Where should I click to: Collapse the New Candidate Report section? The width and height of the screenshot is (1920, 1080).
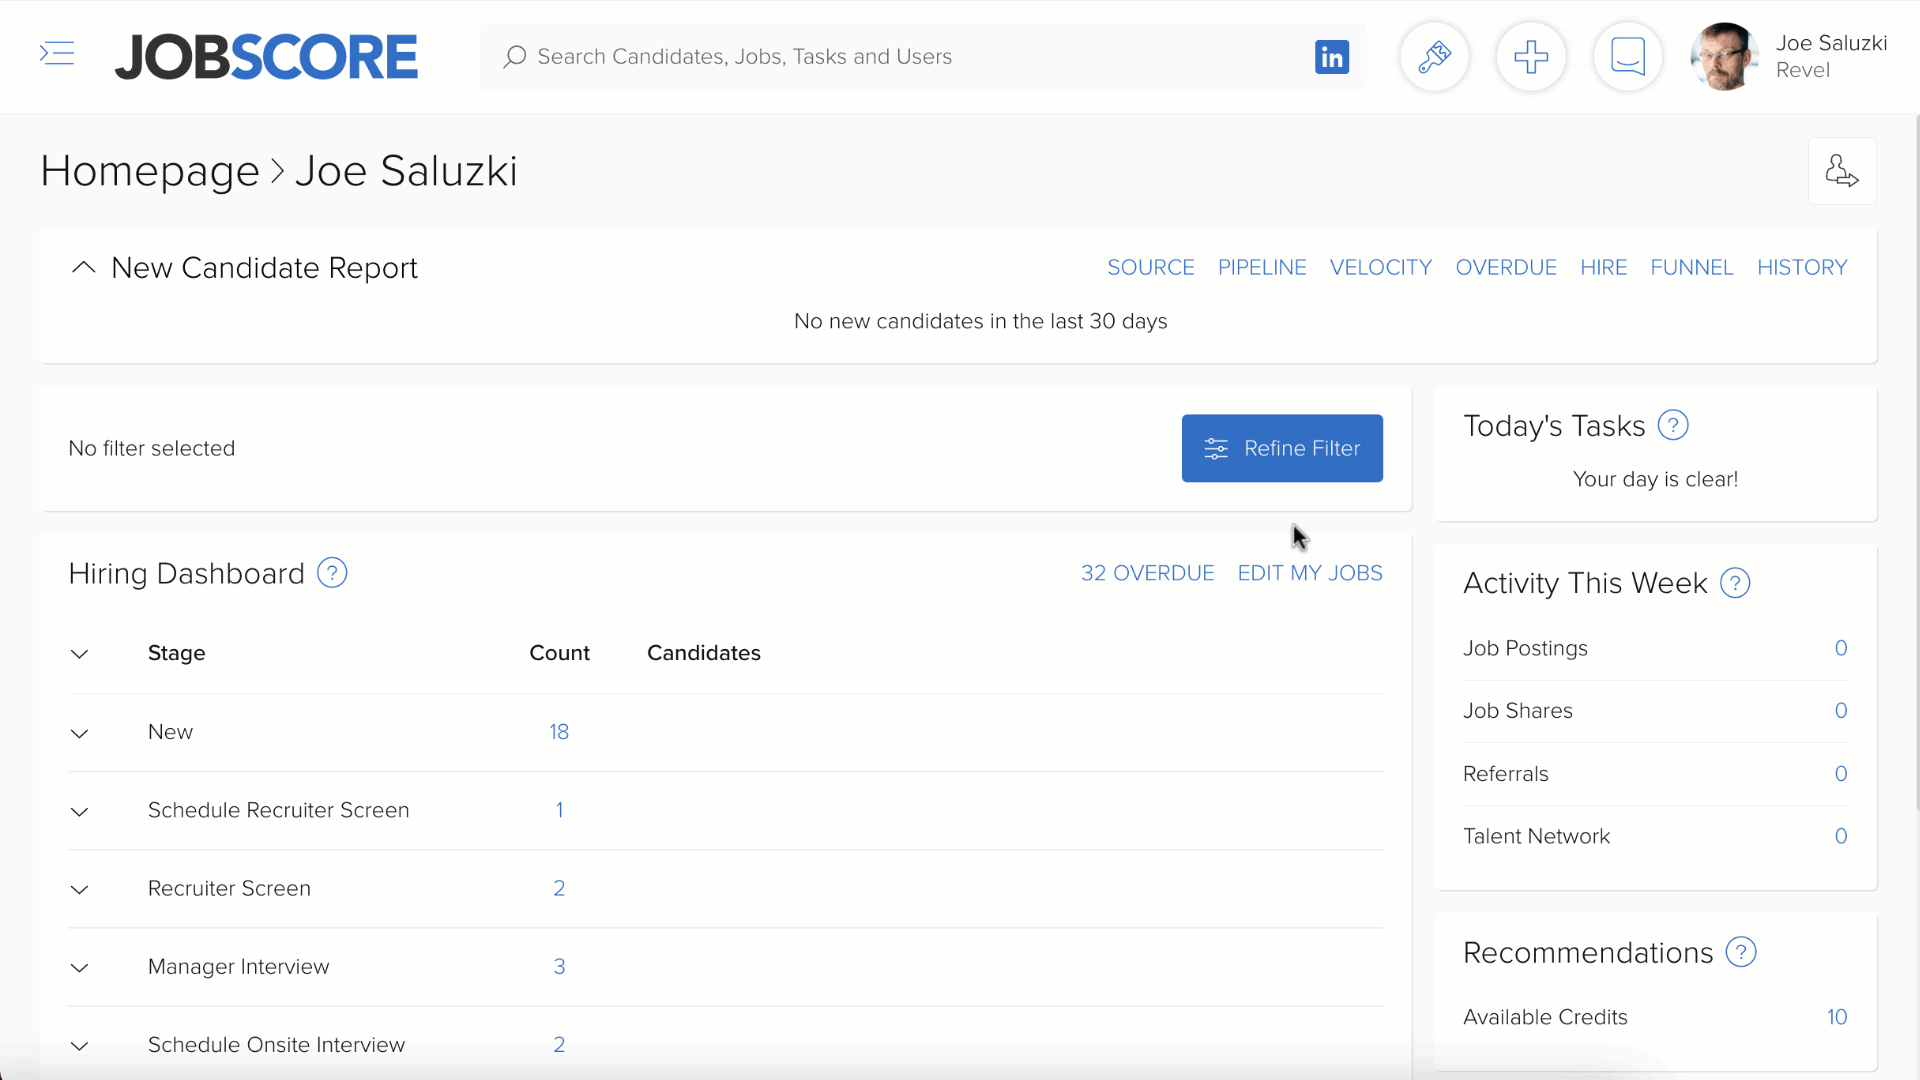[x=84, y=268]
